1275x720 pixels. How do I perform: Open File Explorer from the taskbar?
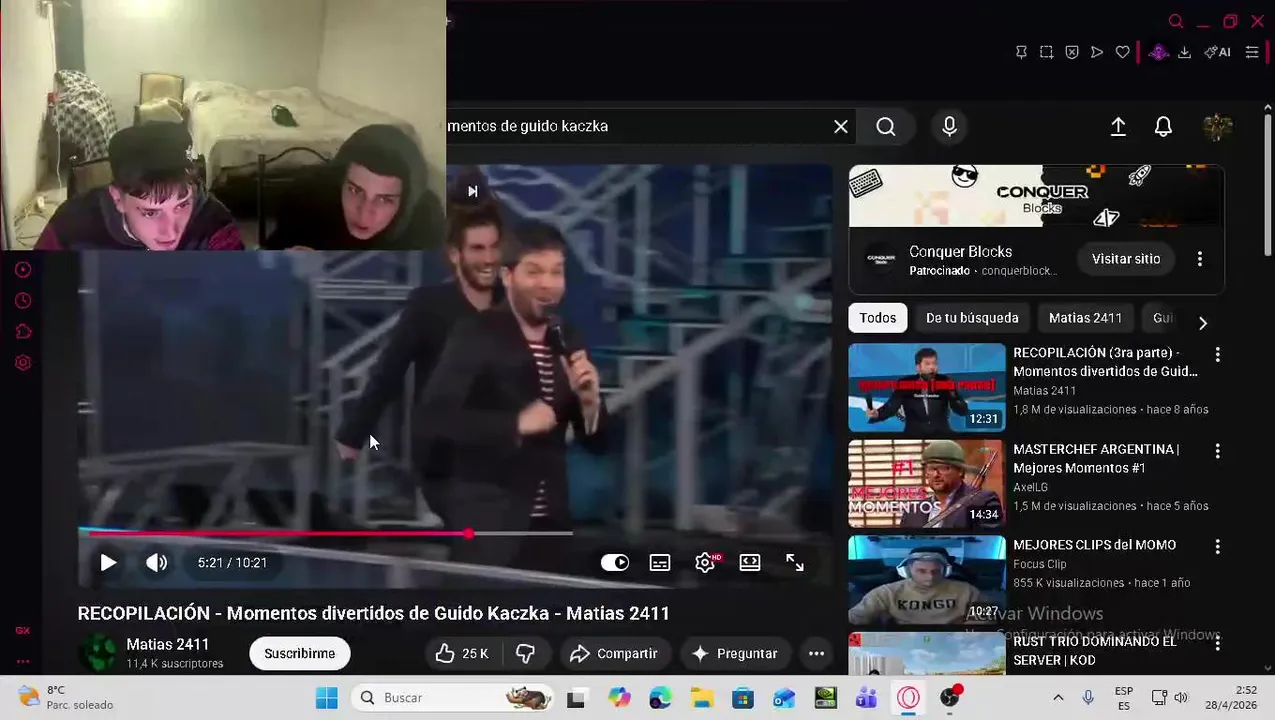[702, 698]
